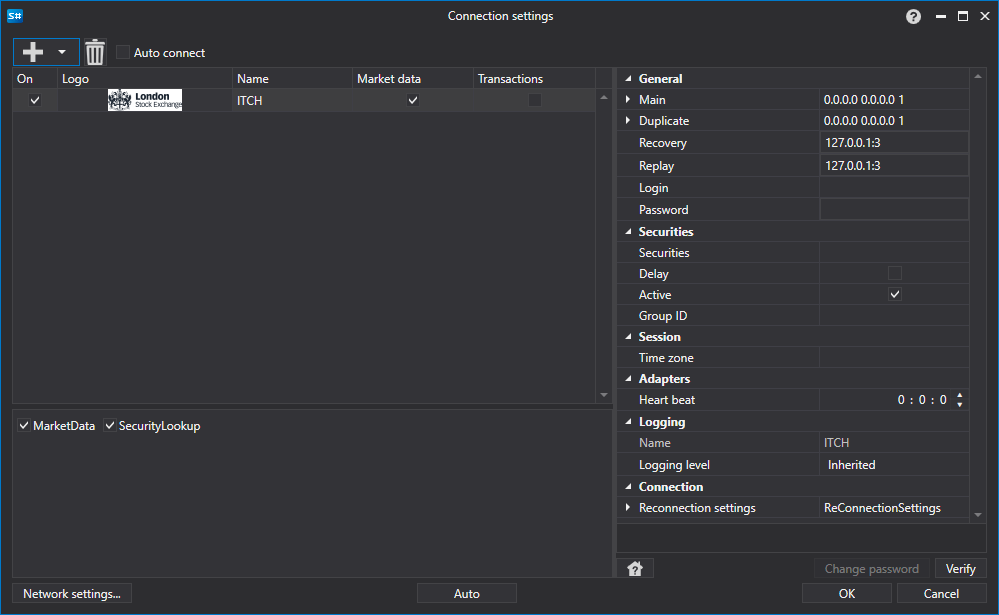Toggle the Auto connect checkbox
This screenshot has width=999, height=615.
(123, 52)
